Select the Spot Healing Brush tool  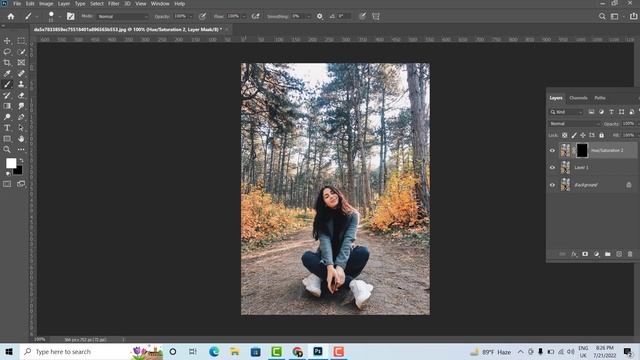pos(21,73)
